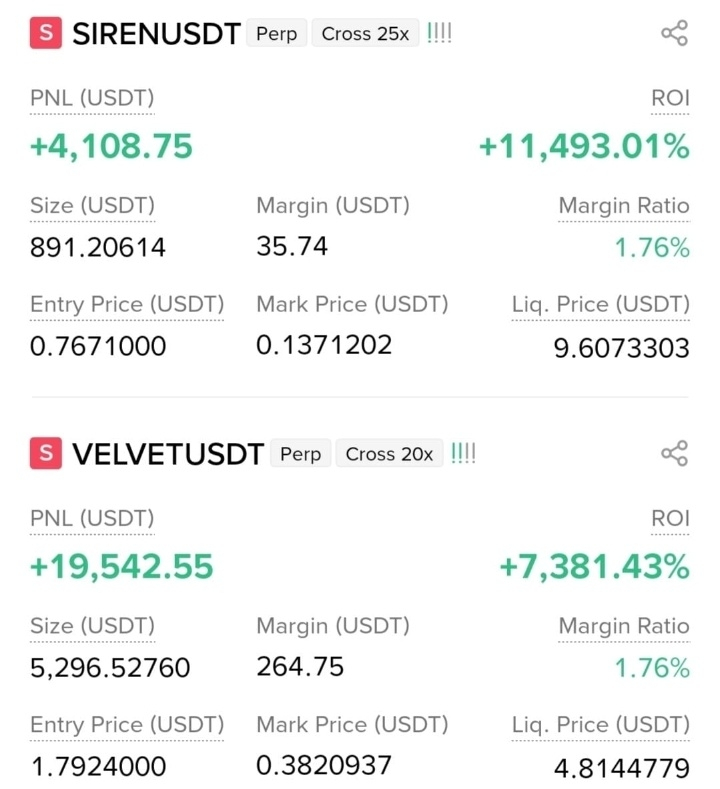Share the VELVETUSDT position
Viewport: 720px width, 789px height.
coord(674,453)
